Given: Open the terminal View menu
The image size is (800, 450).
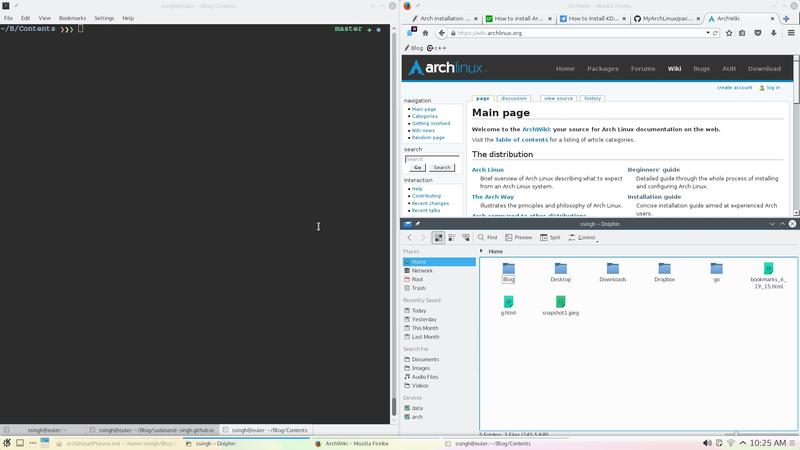Looking at the screenshot, I should 44,18.
